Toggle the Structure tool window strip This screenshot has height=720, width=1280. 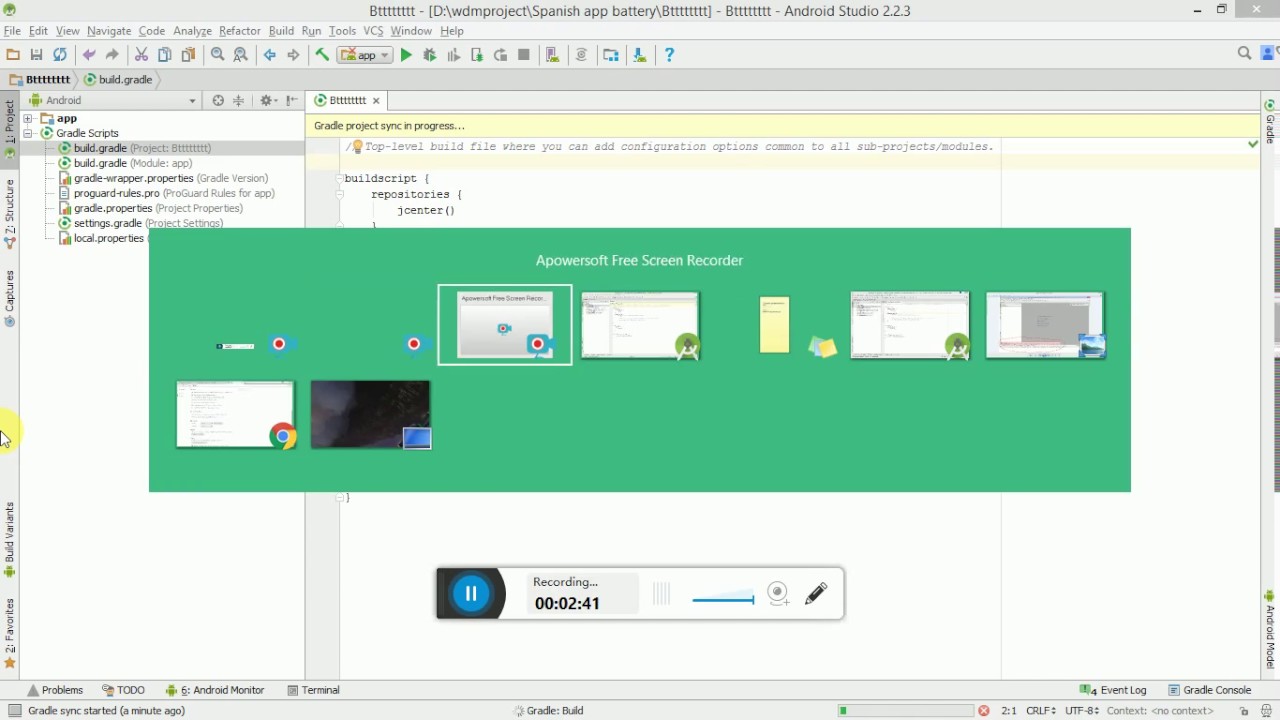pyautogui.click(x=10, y=213)
